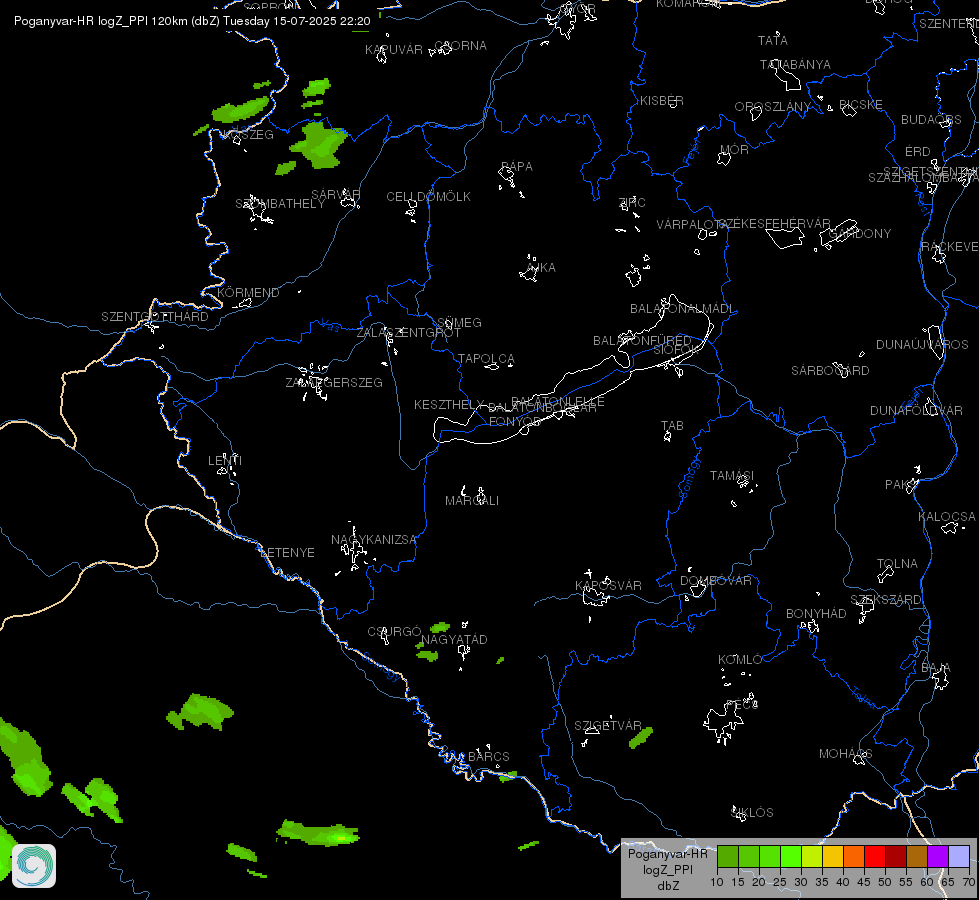Click the KÖRMEND city label
This screenshot has height=900, width=979.
pyautogui.click(x=248, y=293)
